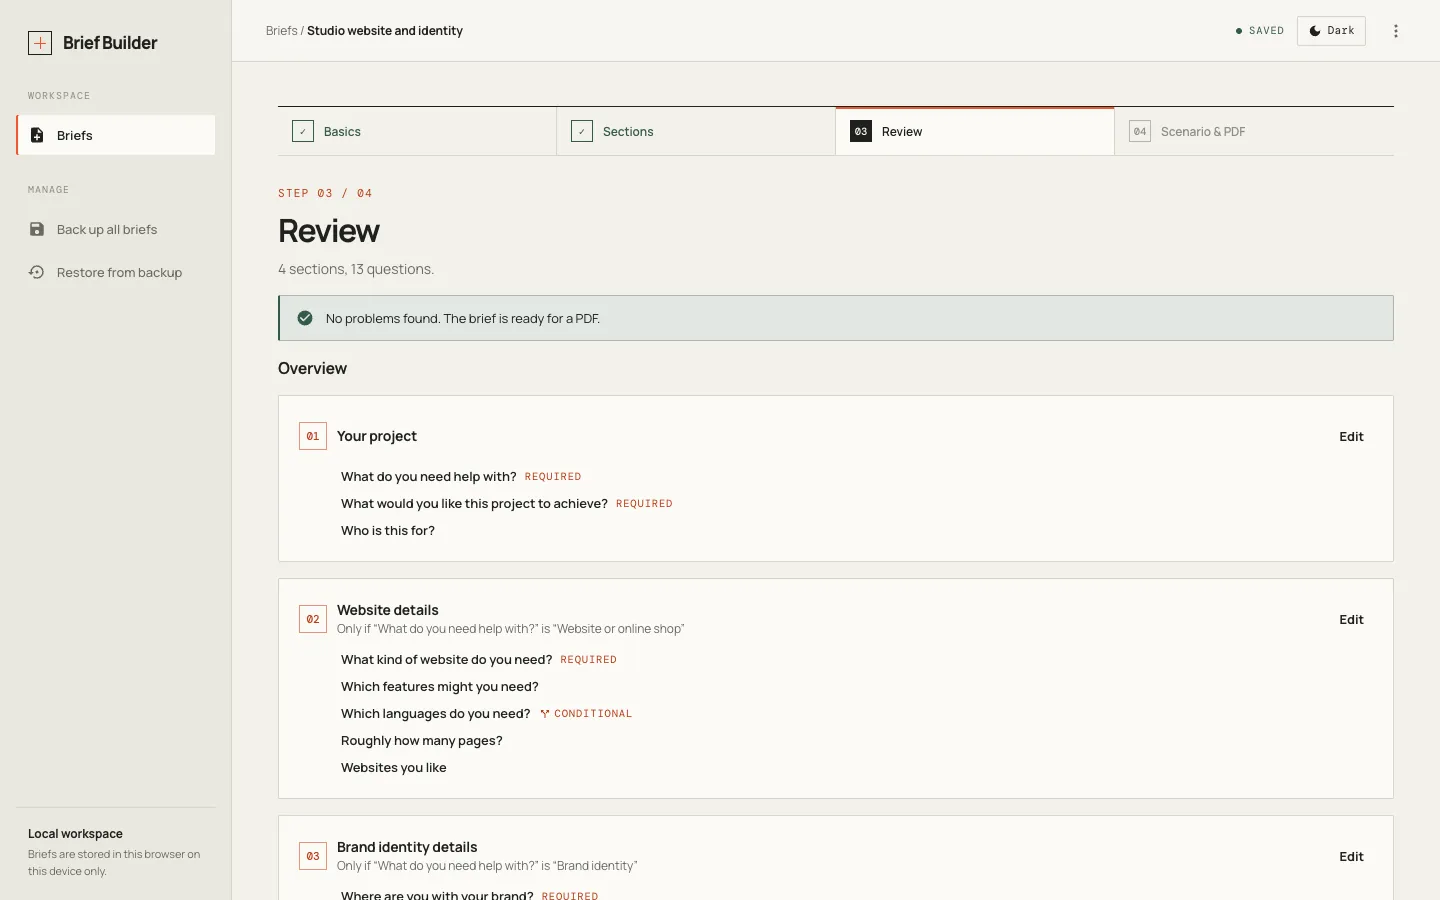The width and height of the screenshot is (1440, 900).
Task: Click "What would you like this project to achieve?"
Action: point(474,504)
